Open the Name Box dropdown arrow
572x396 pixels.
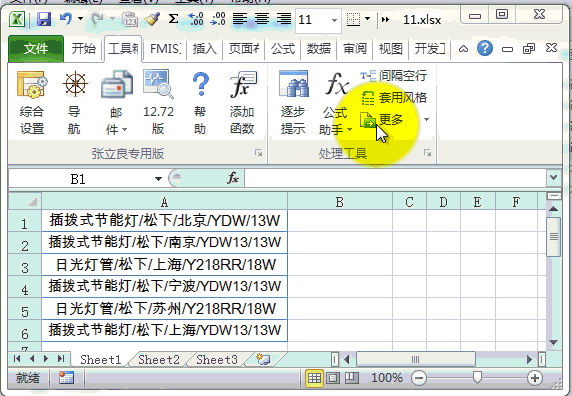158,179
